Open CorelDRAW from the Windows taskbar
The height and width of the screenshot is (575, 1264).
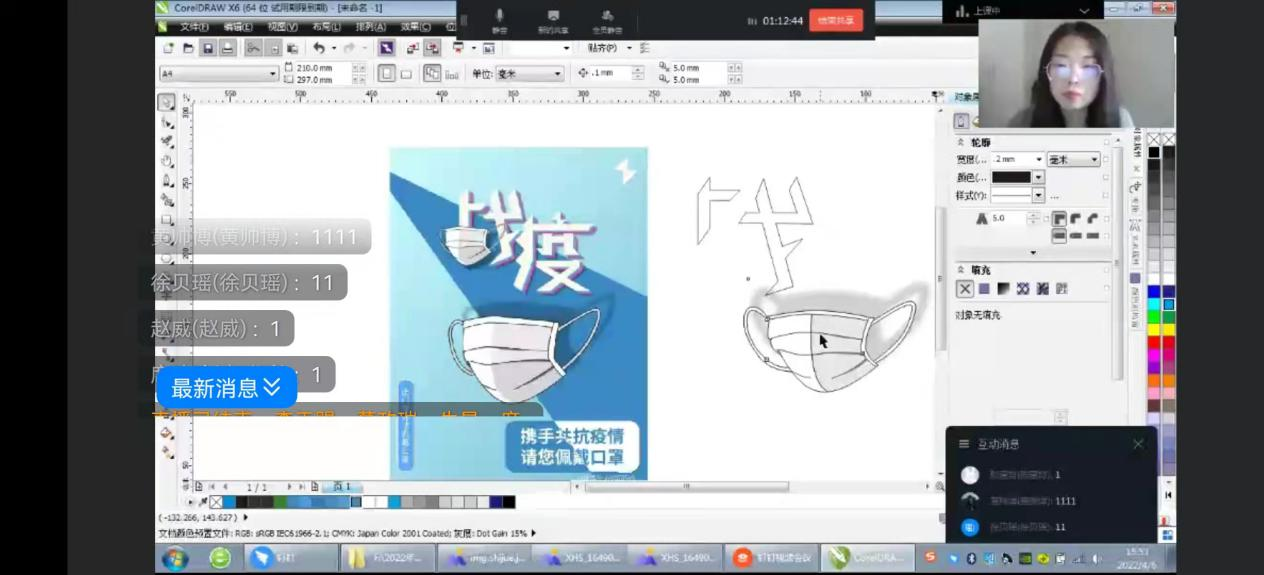tap(867, 558)
